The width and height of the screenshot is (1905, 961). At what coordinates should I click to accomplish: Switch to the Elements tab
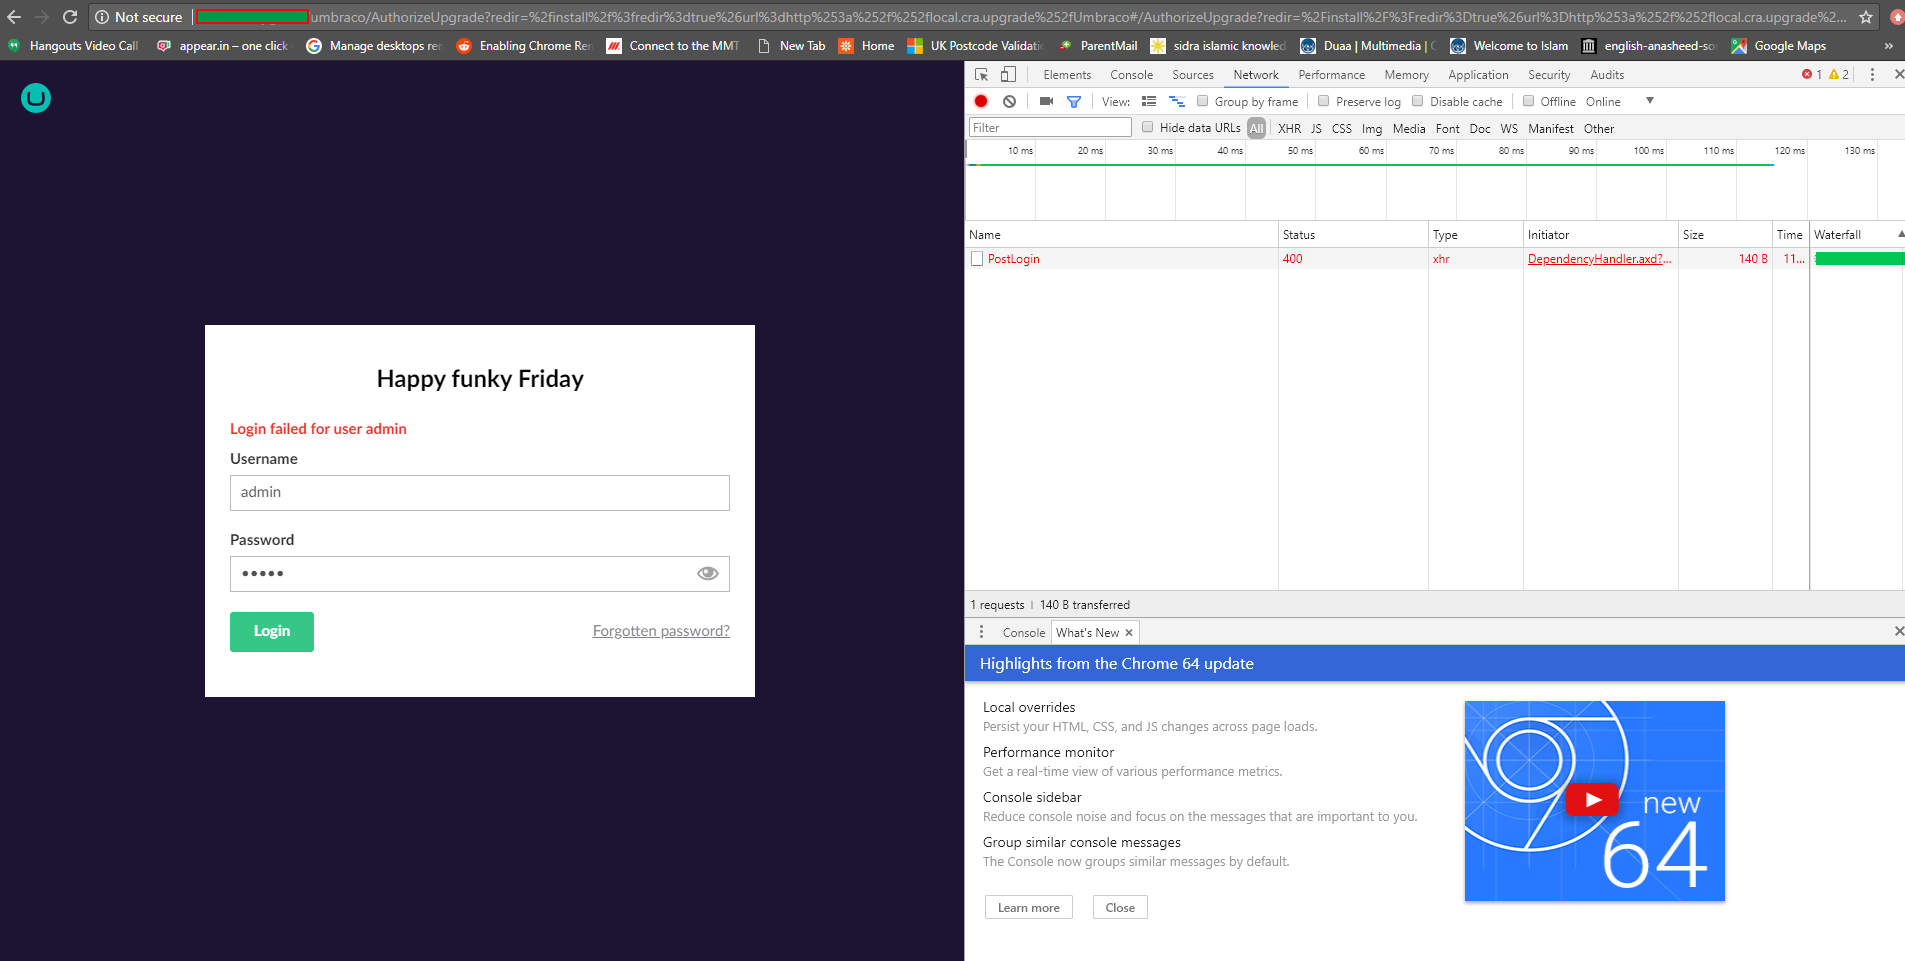click(x=1066, y=75)
